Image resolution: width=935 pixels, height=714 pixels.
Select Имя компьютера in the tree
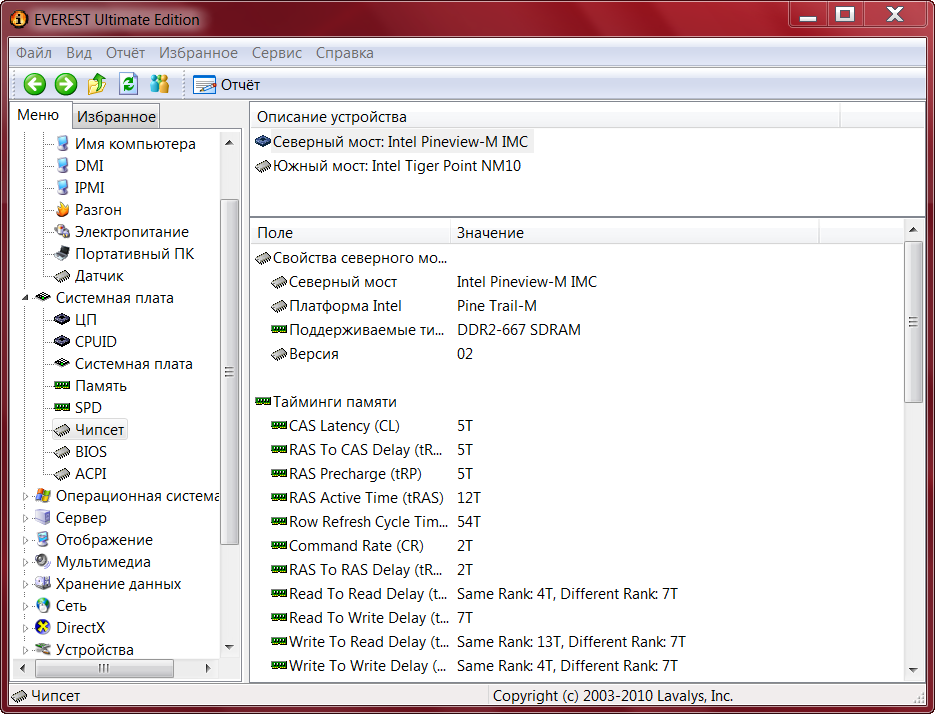pos(135,144)
